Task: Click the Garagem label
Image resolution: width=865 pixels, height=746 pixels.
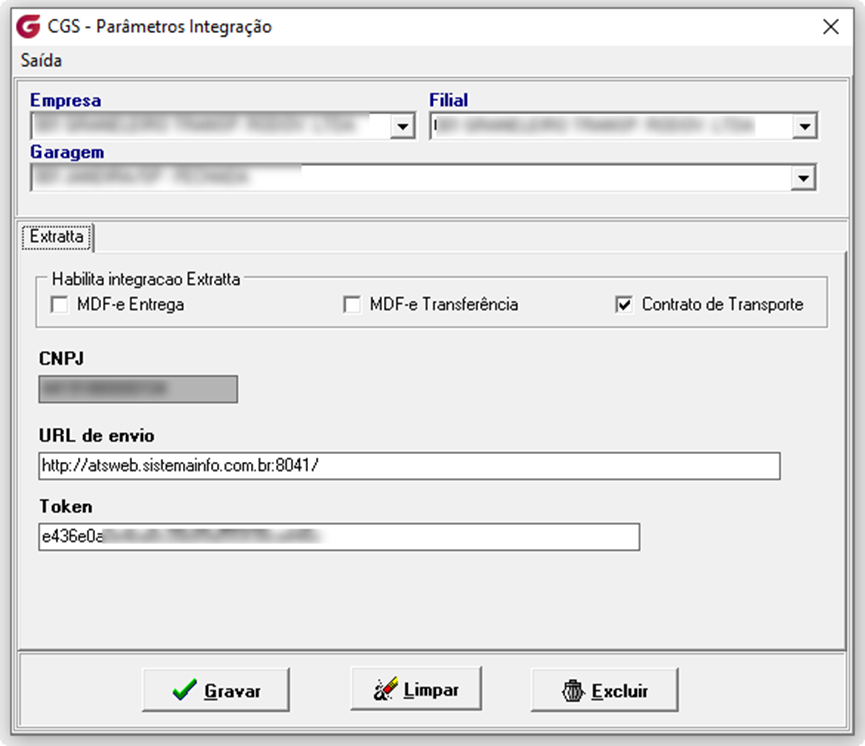Action: 67,152
